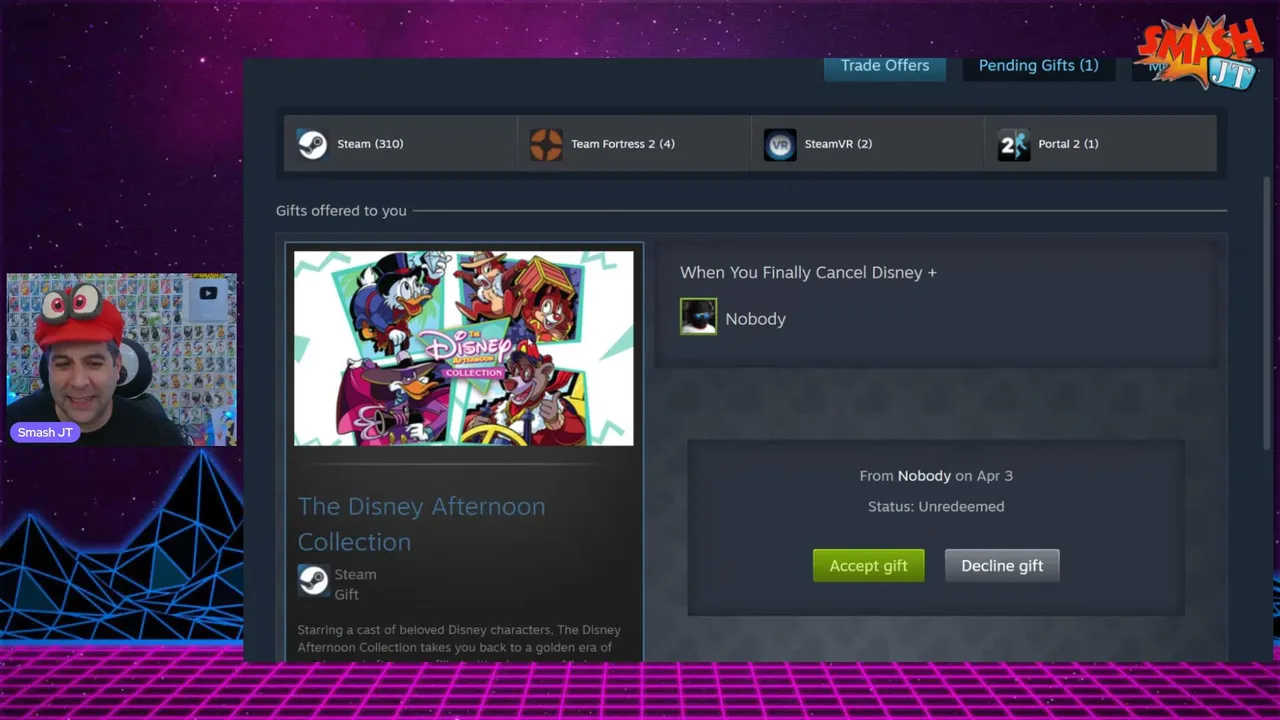Click the 'Steam Gift' item type label

tap(355, 584)
